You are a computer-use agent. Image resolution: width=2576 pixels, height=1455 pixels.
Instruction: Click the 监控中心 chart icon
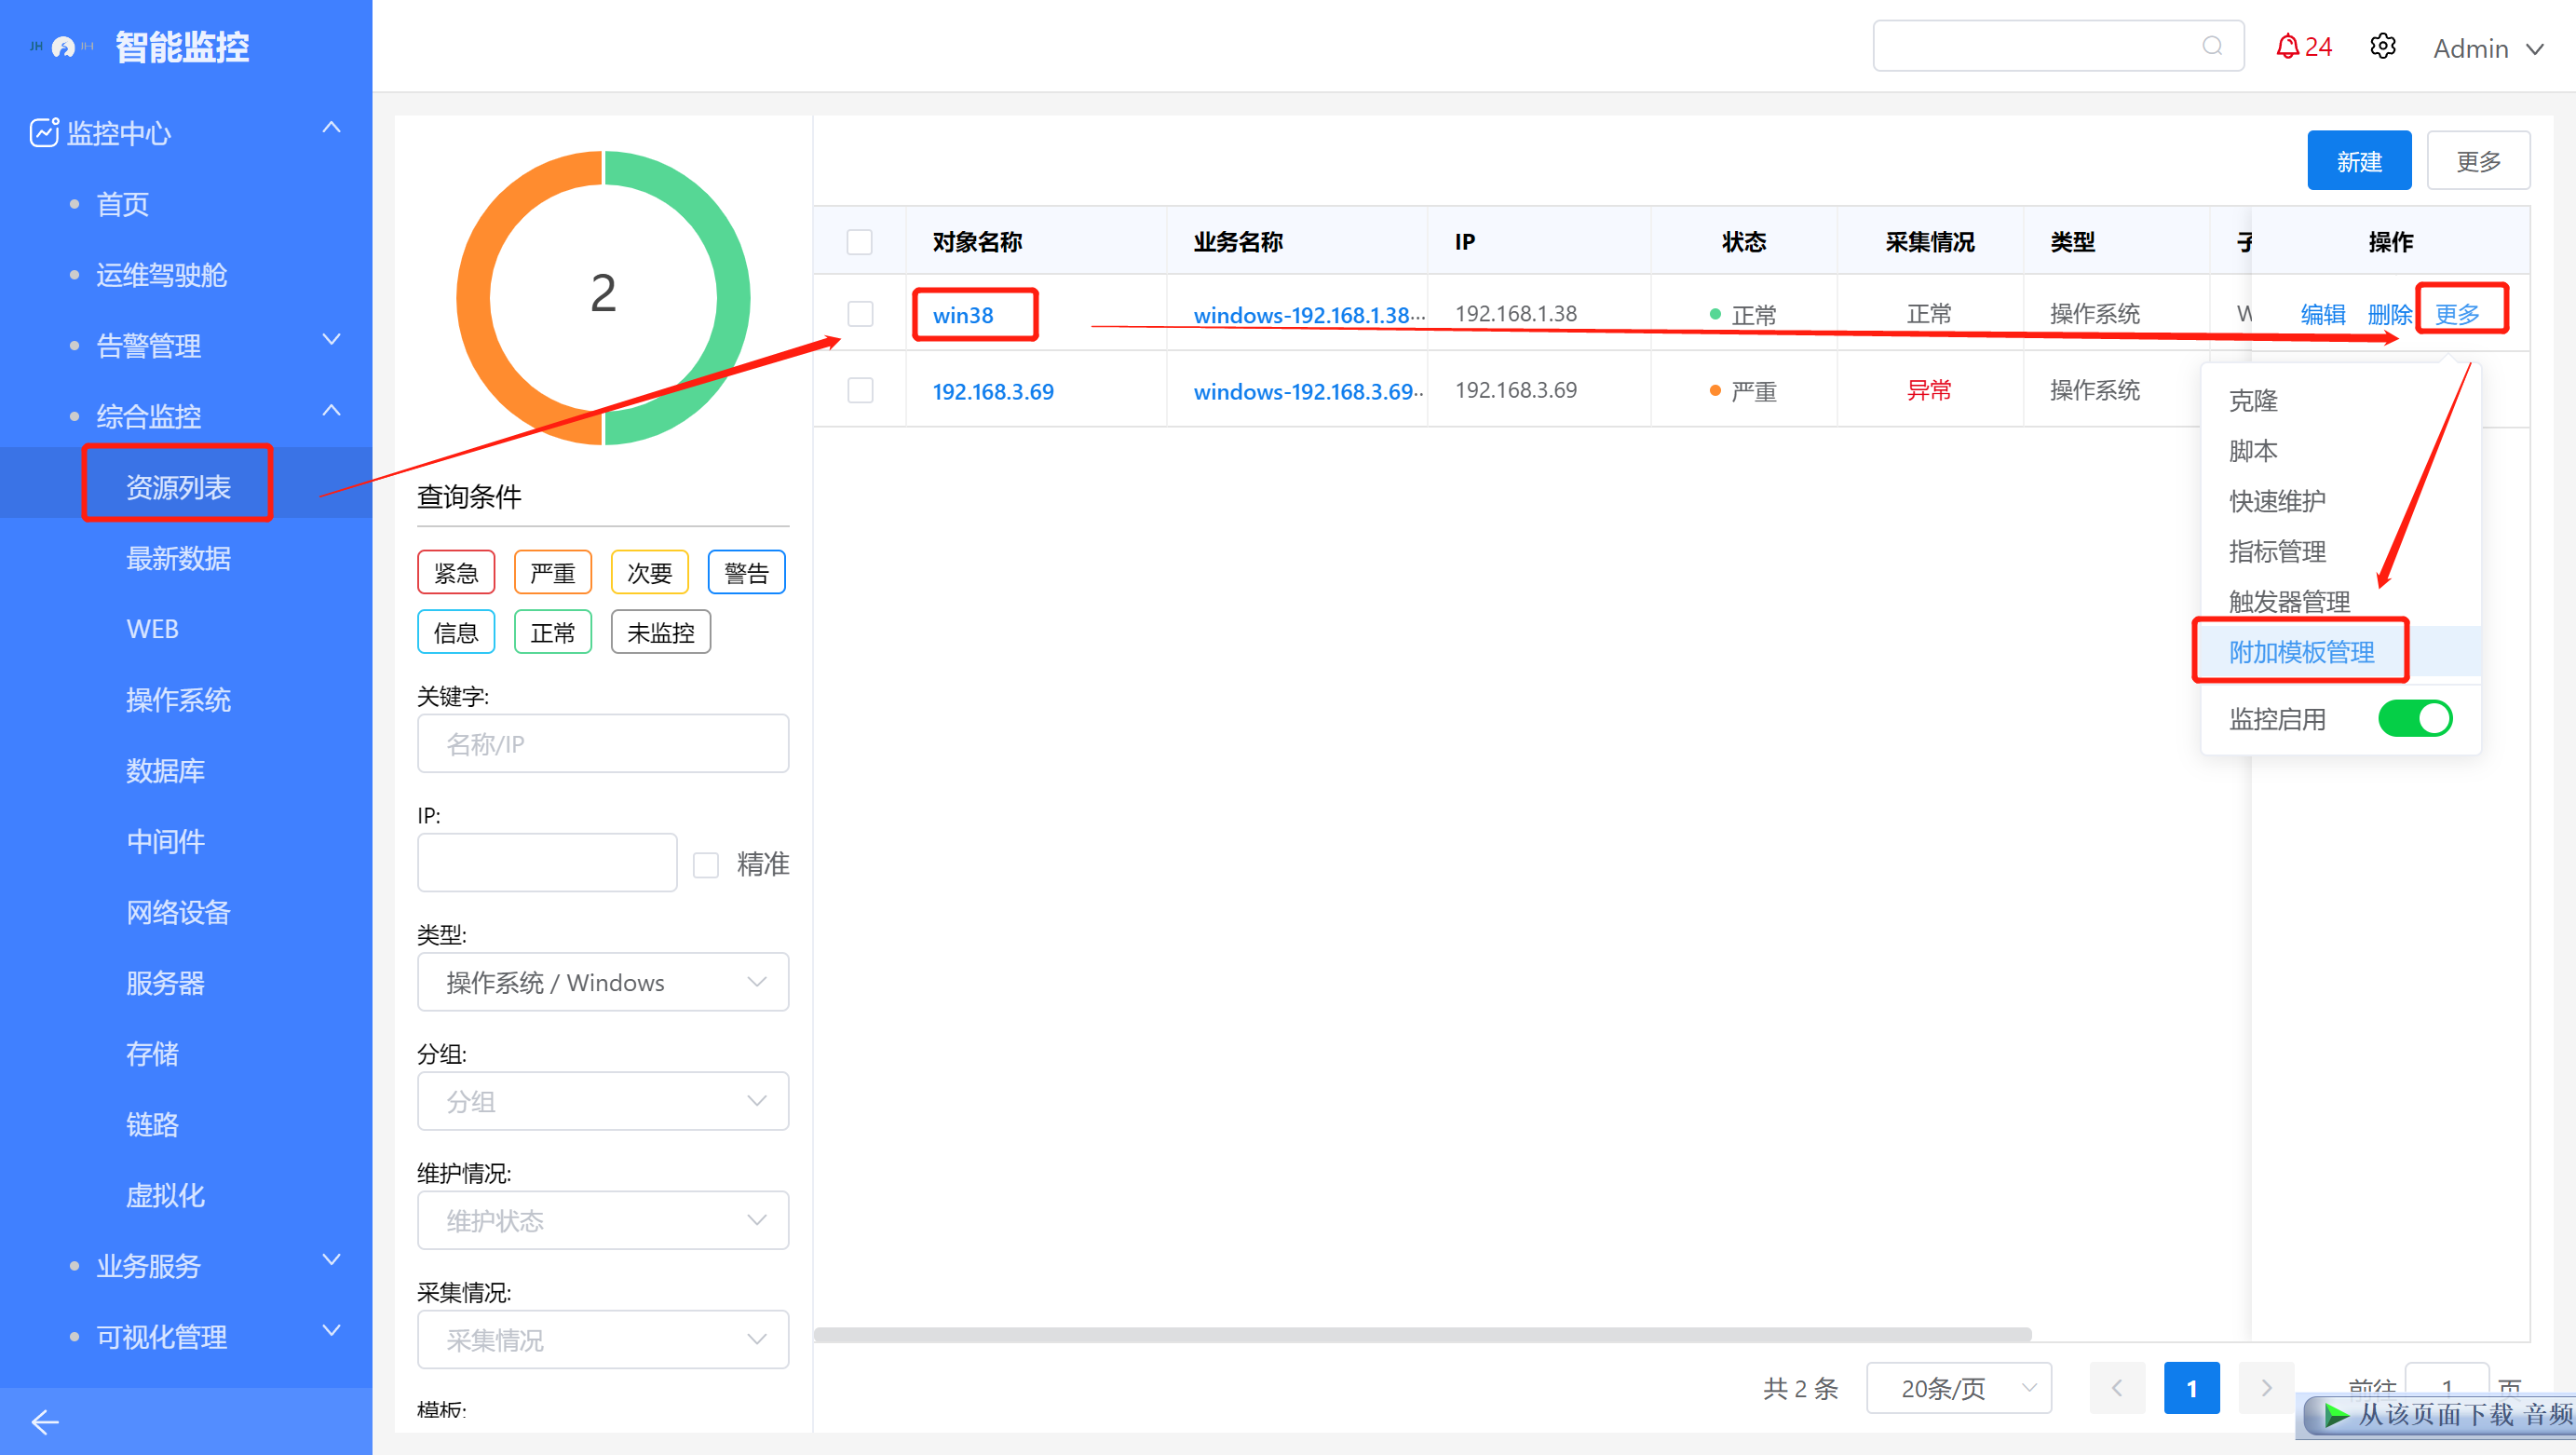click(44, 132)
